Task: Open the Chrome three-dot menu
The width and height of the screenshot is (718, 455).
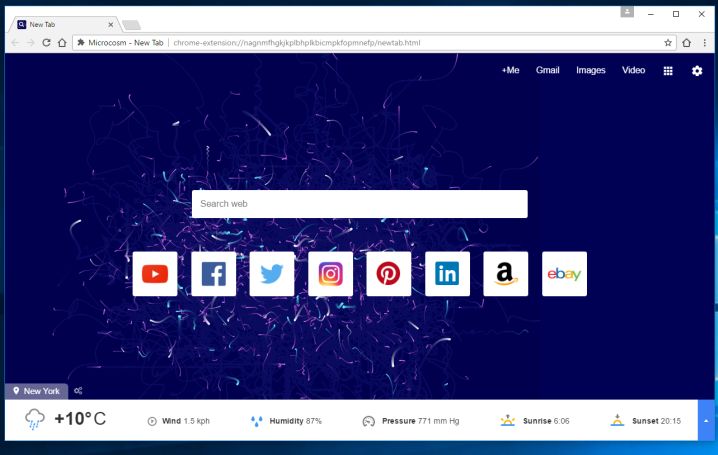Action: (705, 43)
